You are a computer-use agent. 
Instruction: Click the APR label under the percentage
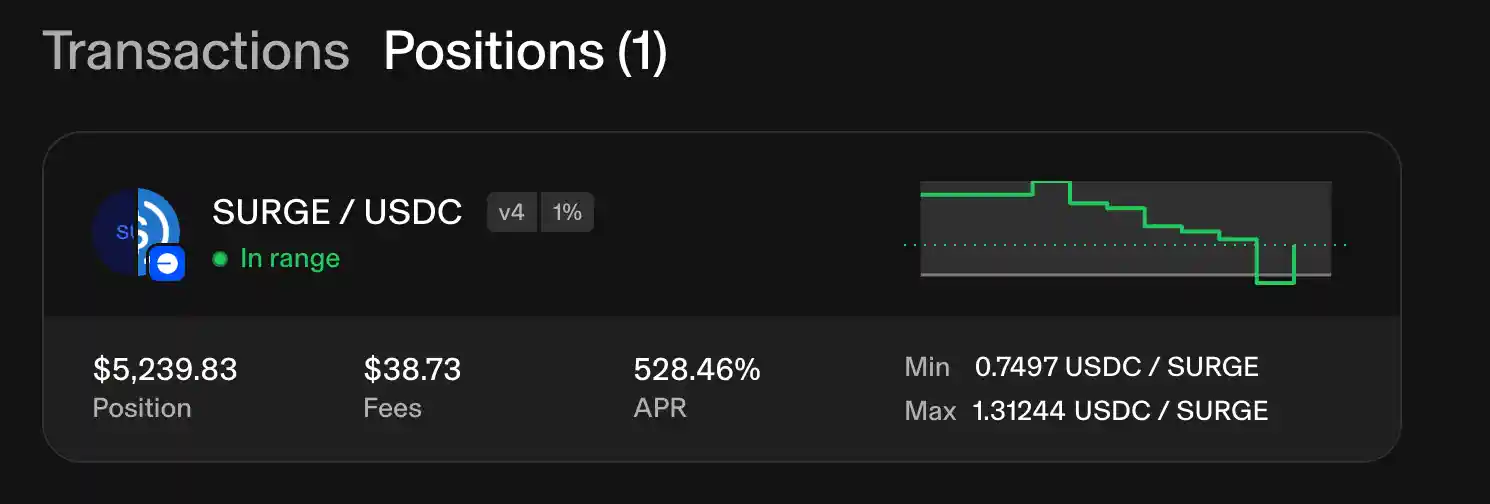point(660,408)
